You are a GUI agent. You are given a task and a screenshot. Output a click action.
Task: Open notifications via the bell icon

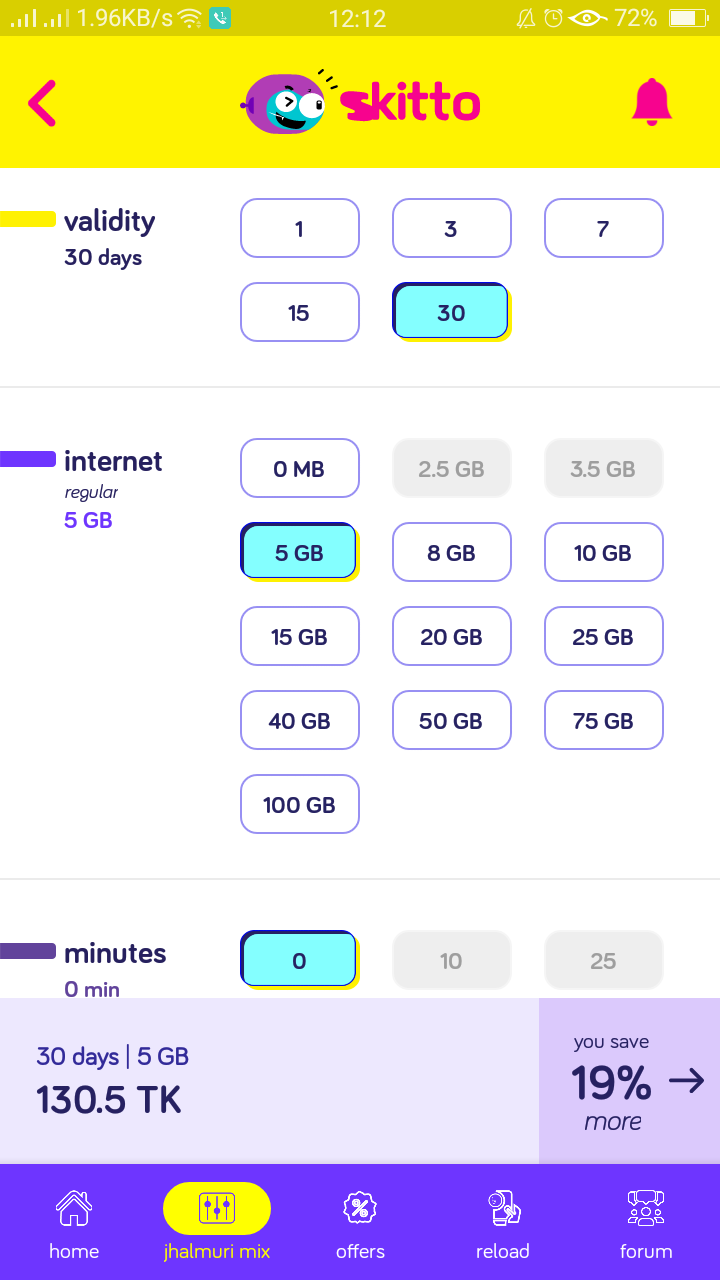click(652, 102)
